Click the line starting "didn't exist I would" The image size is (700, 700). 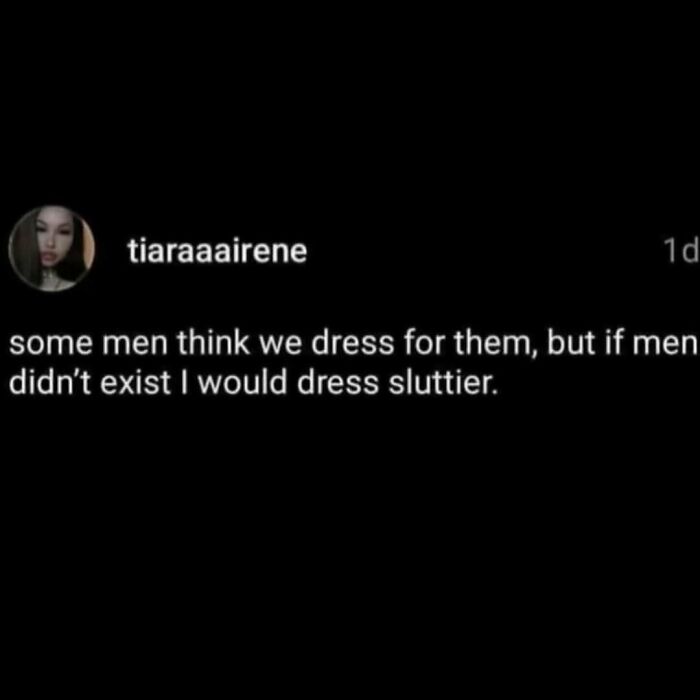click(253, 383)
